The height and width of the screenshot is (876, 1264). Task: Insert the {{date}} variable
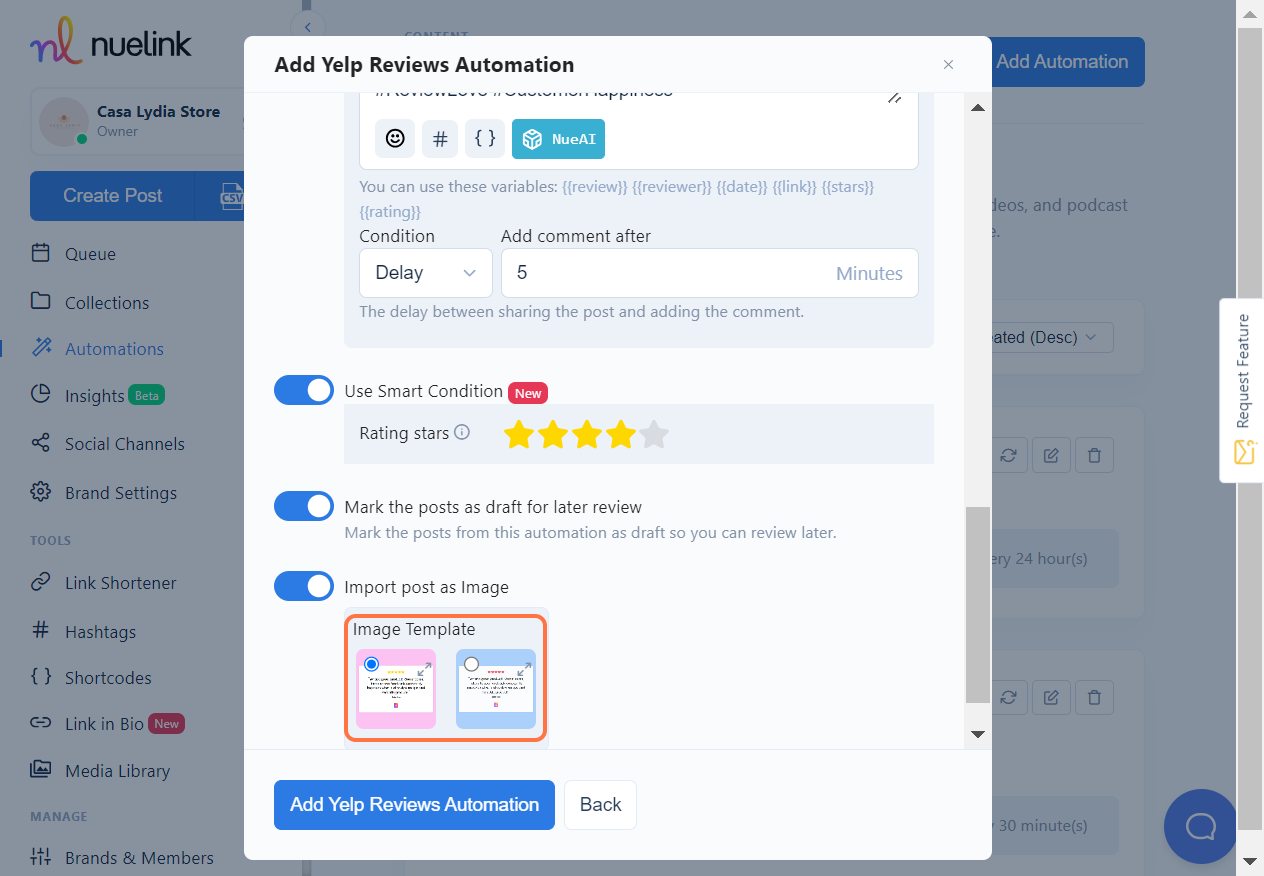click(x=742, y=187)
